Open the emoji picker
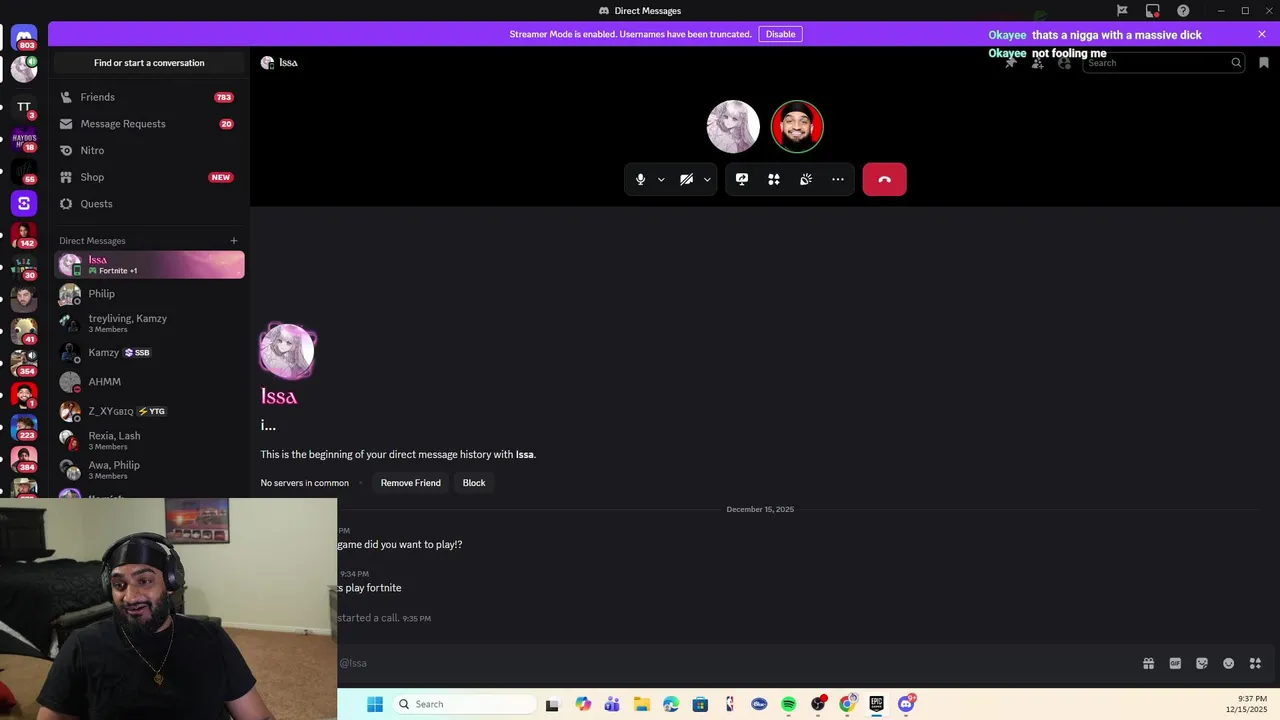Screen dimensions: 1280x720 coord(1229,663)
